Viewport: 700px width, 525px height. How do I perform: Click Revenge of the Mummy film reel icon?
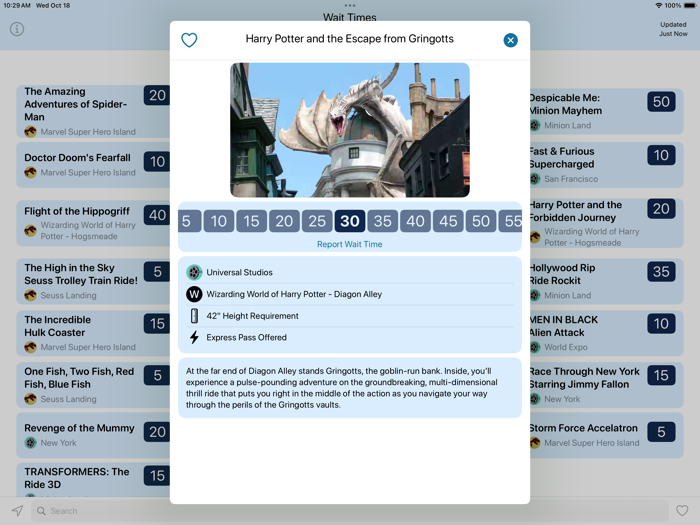pos(30,443)
